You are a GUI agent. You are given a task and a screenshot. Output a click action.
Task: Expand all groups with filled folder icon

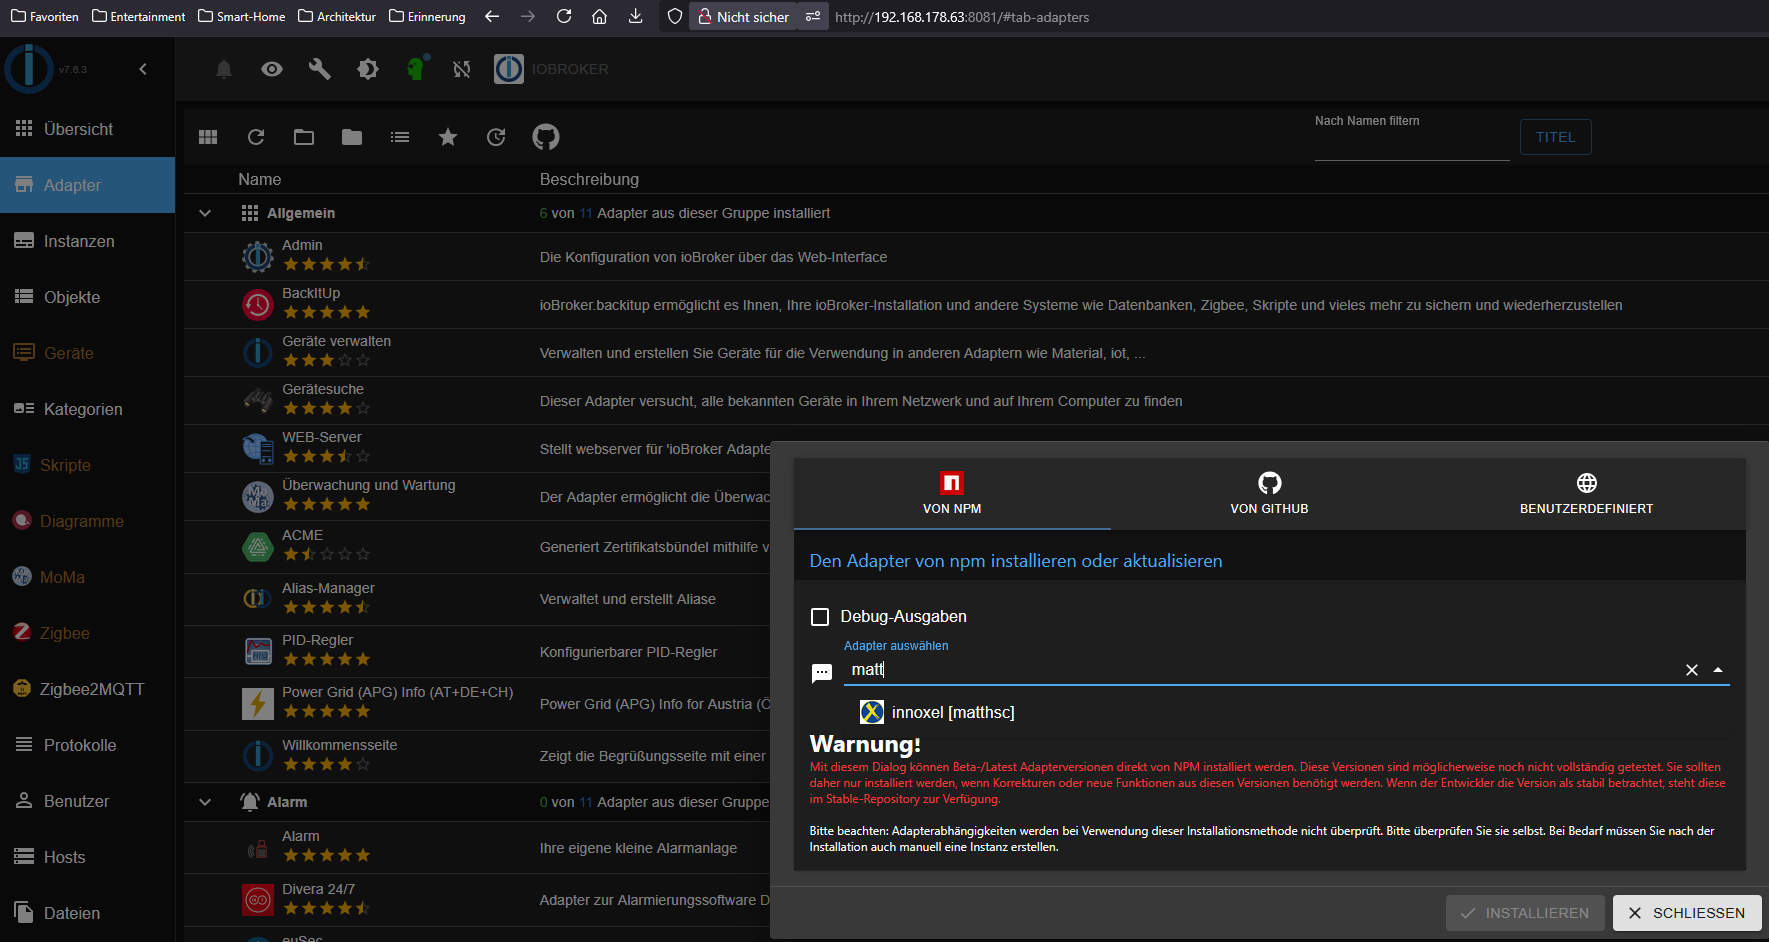coord(352,137)
